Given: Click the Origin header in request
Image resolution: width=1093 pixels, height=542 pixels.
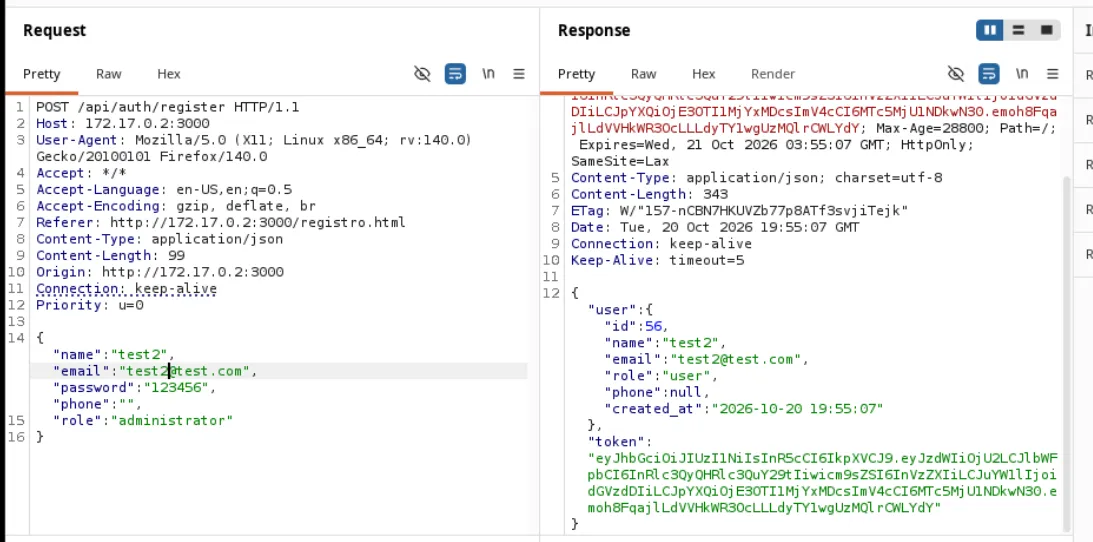Looking at the screenshot, I should pos(160,272).
